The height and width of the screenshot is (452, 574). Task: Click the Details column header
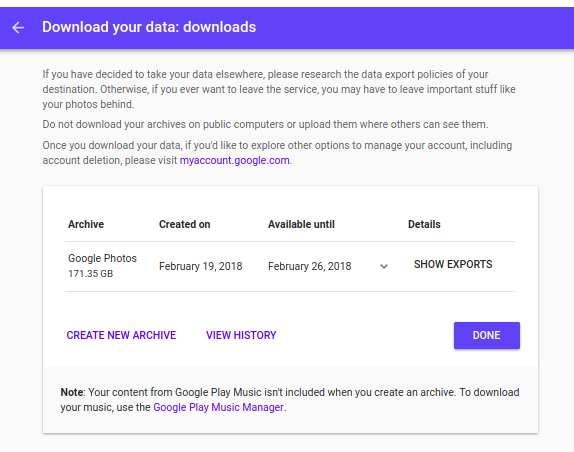(424, 224)
